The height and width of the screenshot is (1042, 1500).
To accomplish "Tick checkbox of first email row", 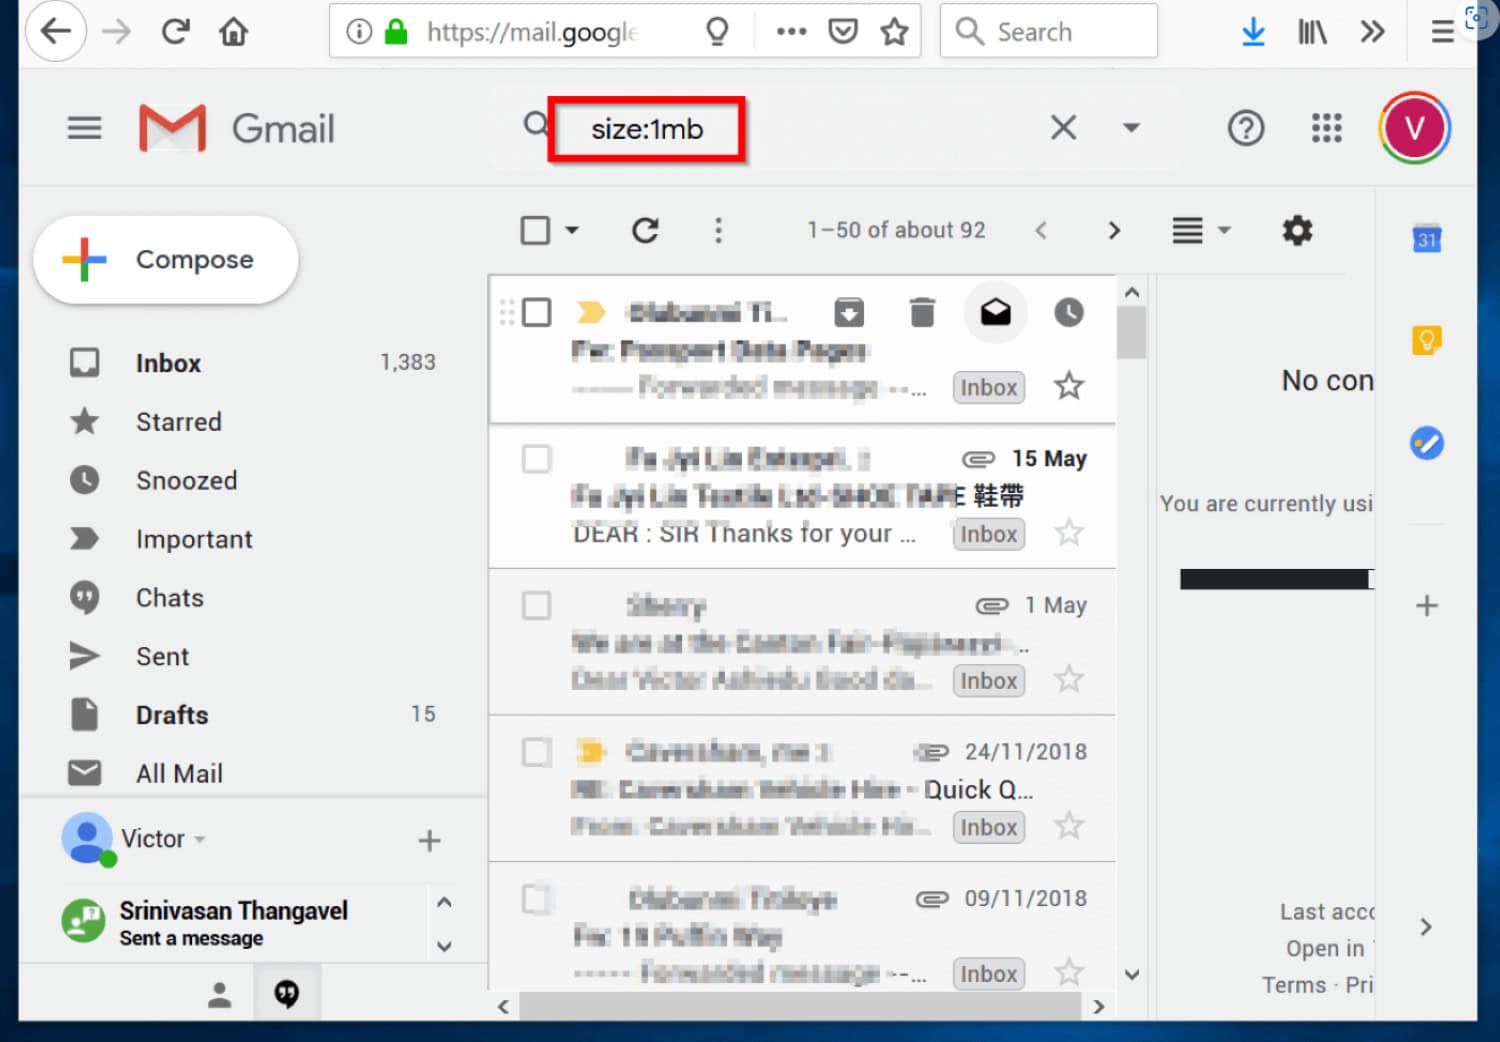I will point(536,312).
